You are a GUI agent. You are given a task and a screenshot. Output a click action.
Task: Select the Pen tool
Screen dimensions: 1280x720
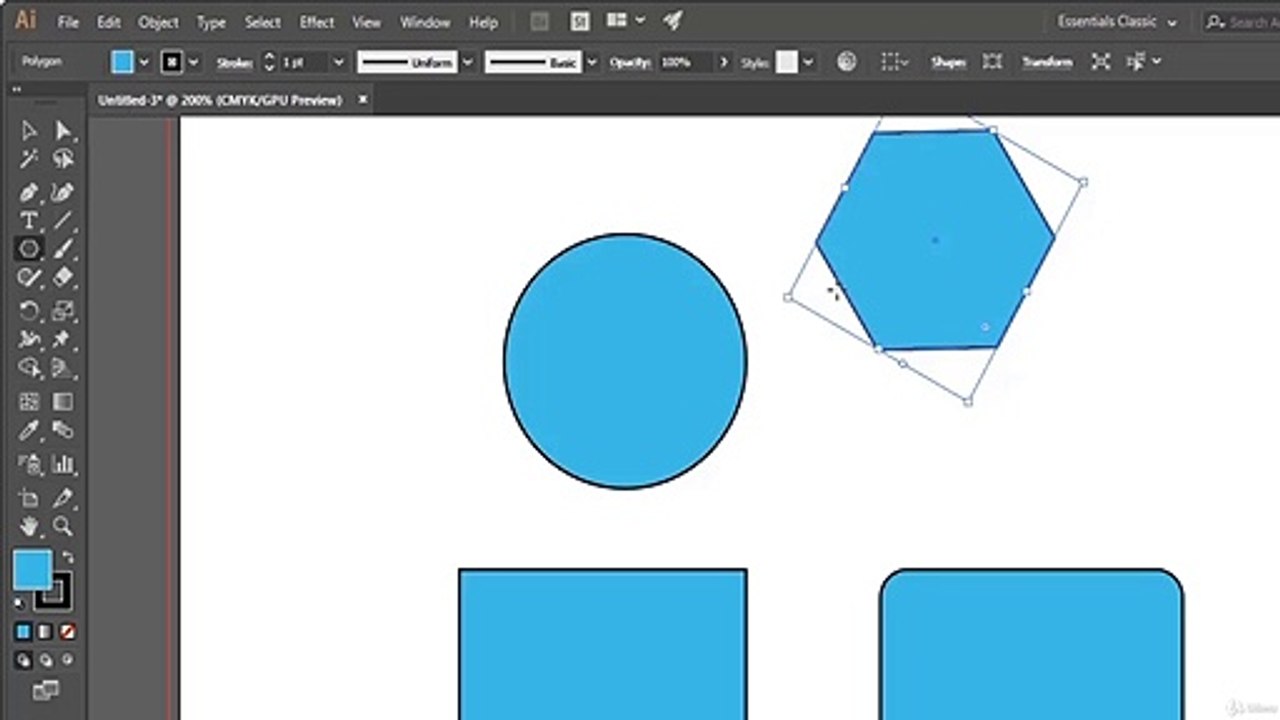[x=29, y=192]
